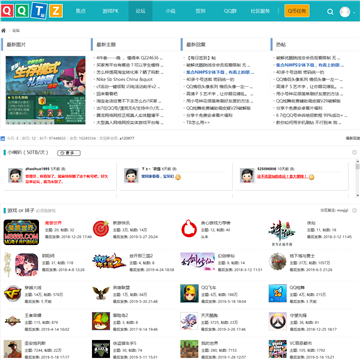Click the stats icon before 今日
Viewport: 360px width, 360px height.
tap(3, 138)
